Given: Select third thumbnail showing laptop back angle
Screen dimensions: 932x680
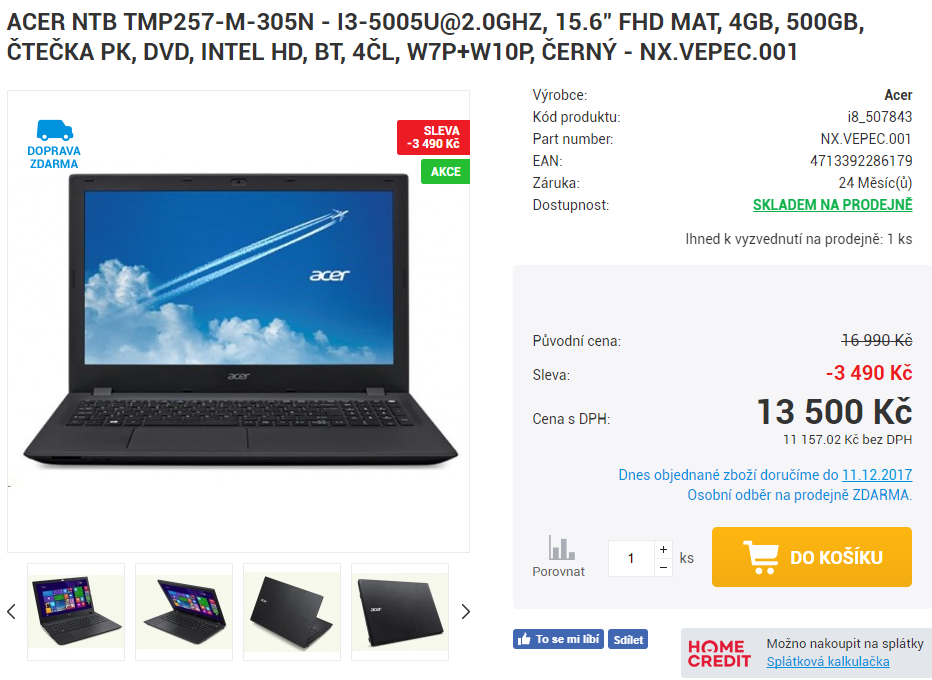Looking at the screenshot, I should coord(292,612).
